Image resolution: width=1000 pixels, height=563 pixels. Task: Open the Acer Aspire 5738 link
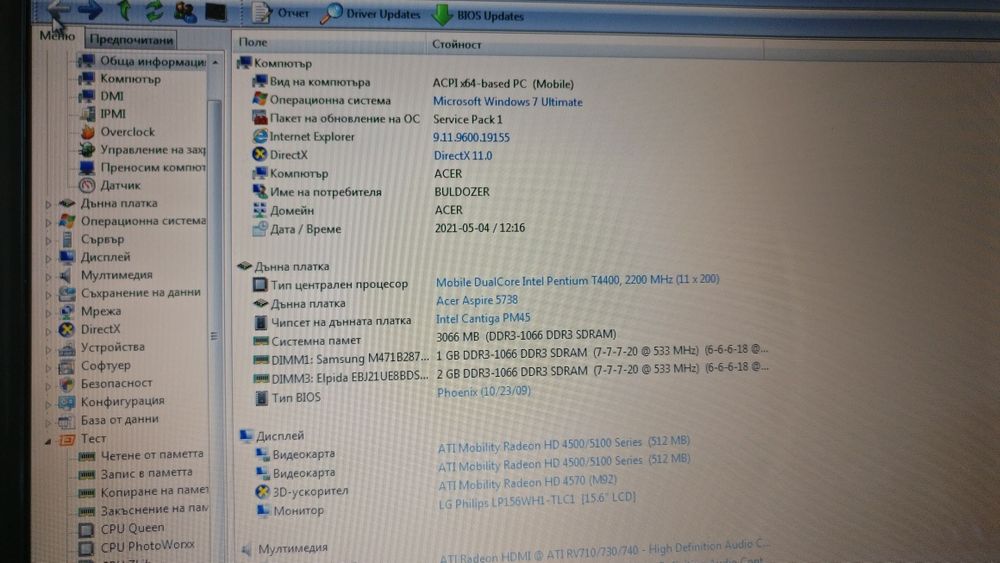pos(477,300)
